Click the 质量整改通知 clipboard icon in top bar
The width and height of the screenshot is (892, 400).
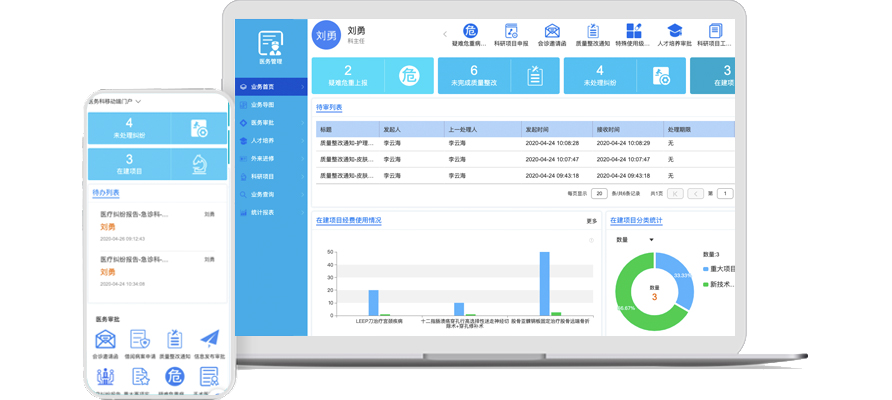click(593, 31)
